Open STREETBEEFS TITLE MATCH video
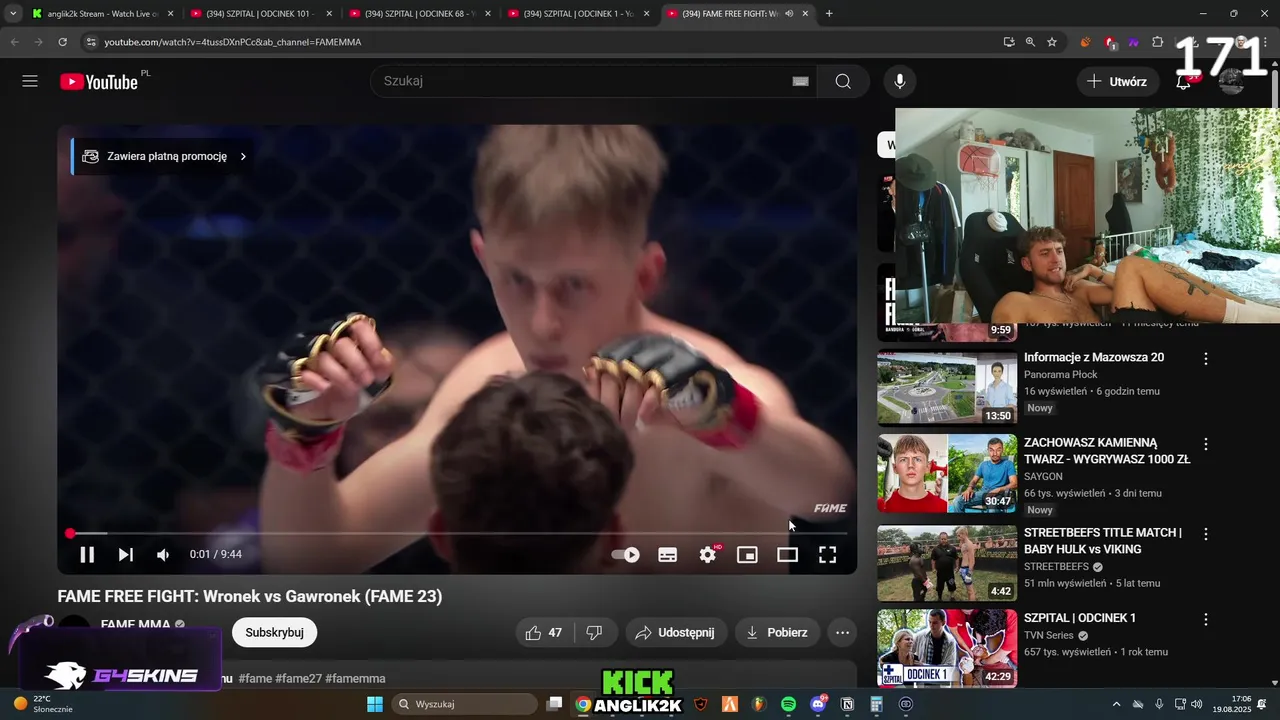1280x720 pixels. (x=1103, y=541)
